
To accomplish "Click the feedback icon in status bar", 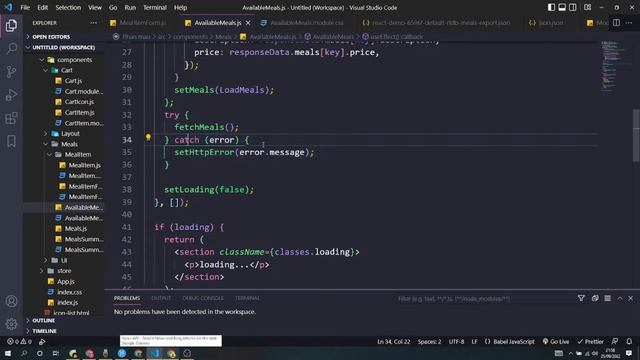I will (x=615, y=341).
